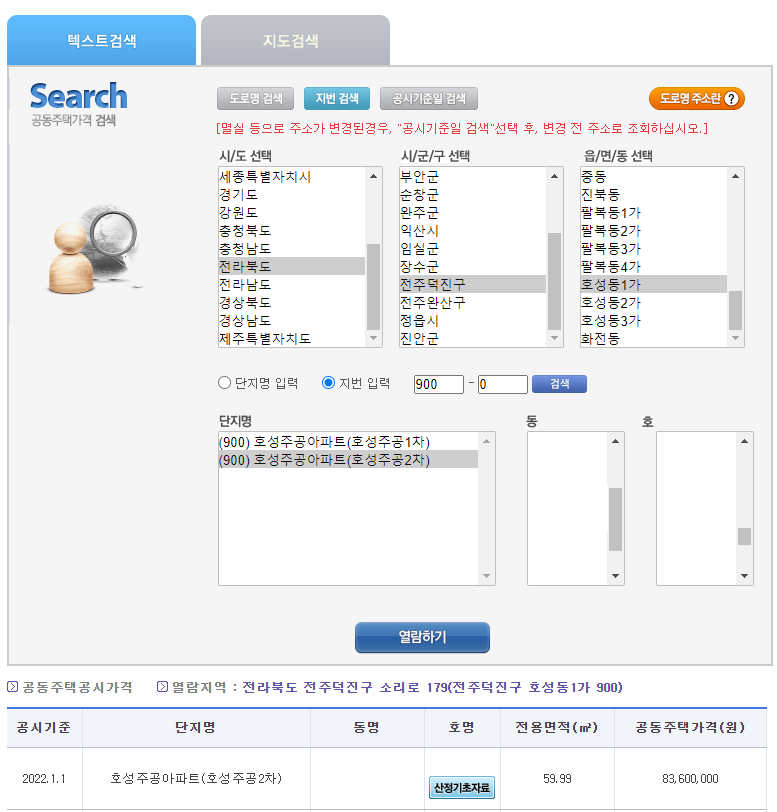Select 호성주공아파트(호성주공1차) in the 단지명 list

tap(348, 442)
